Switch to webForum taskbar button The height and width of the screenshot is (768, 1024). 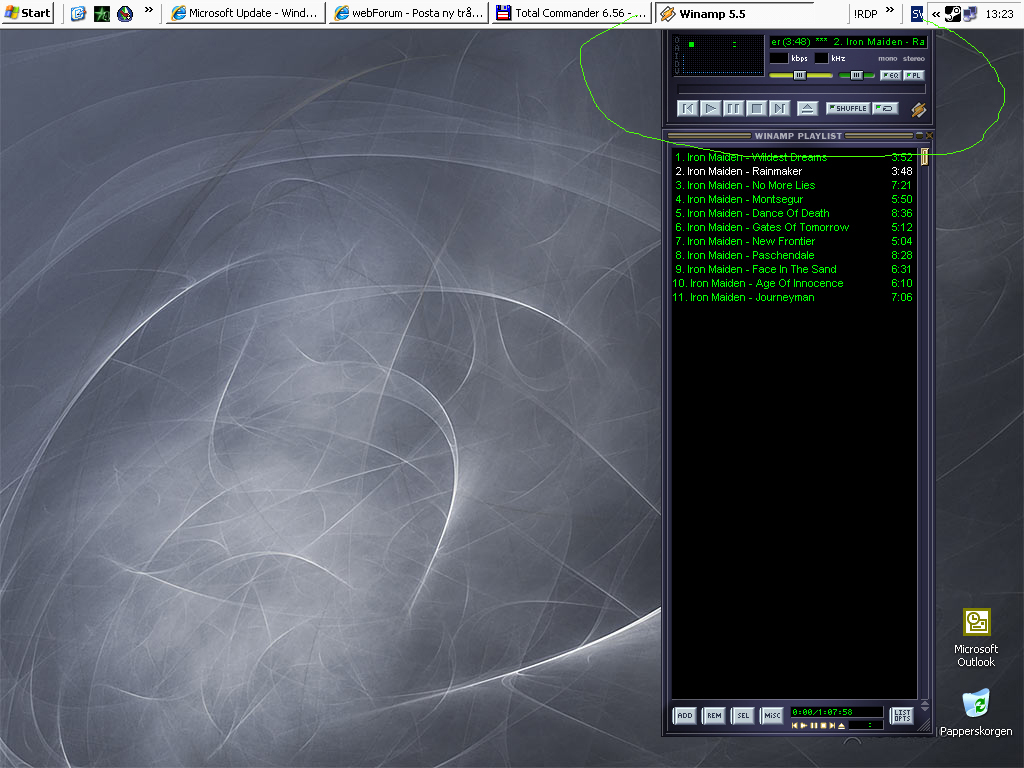(409, 13)
